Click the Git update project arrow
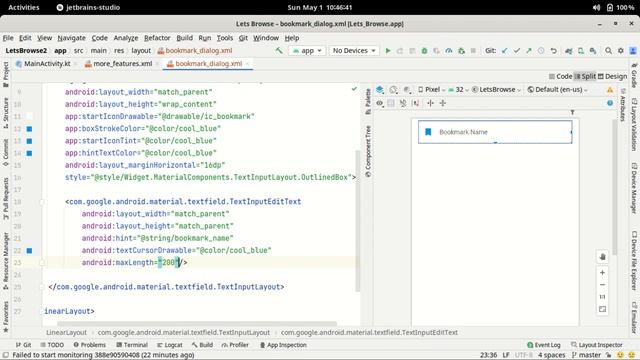640x360 pixels. click(505, 51)
